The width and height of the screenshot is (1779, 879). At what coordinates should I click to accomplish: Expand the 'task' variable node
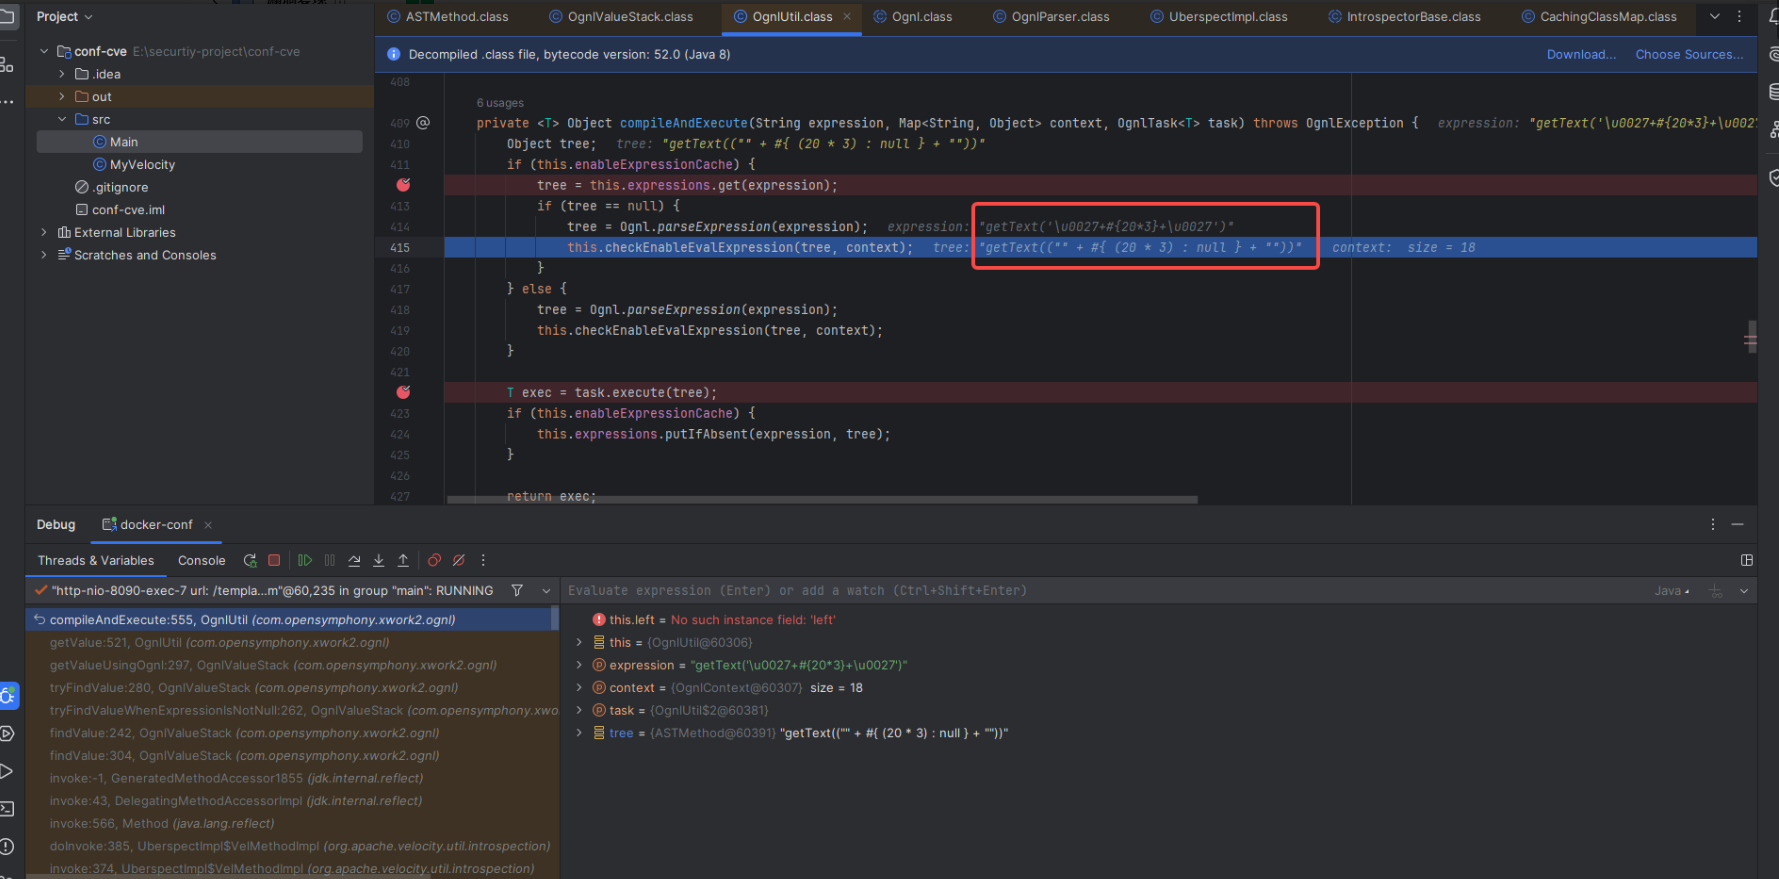[x=579, y=711]
